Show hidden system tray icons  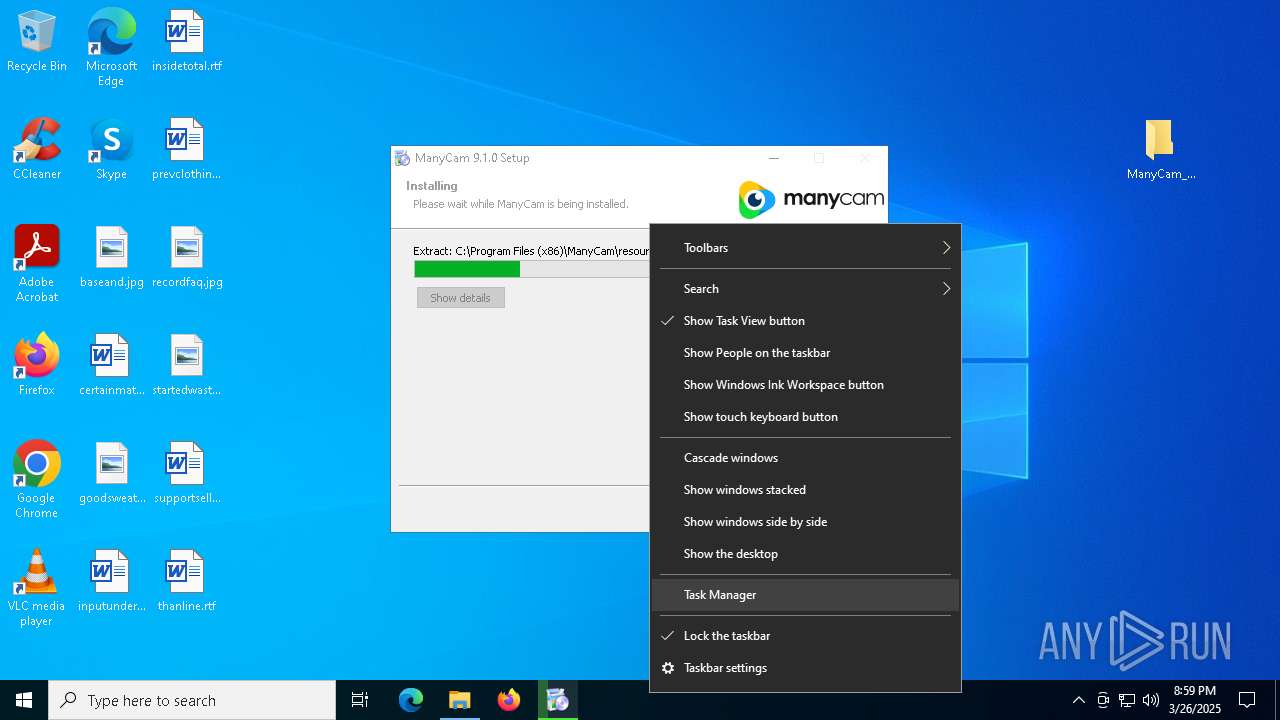1078,700
